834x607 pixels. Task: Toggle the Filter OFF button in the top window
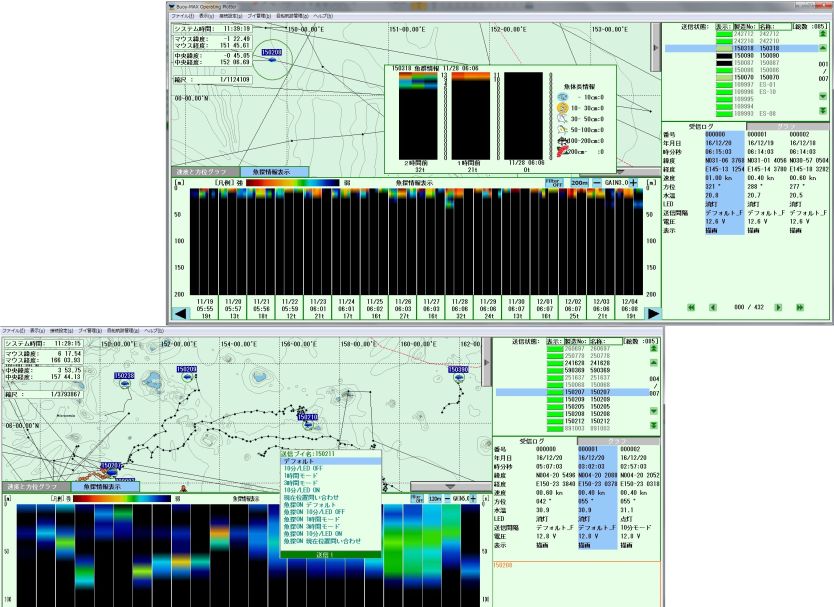(x=552, y=183)
